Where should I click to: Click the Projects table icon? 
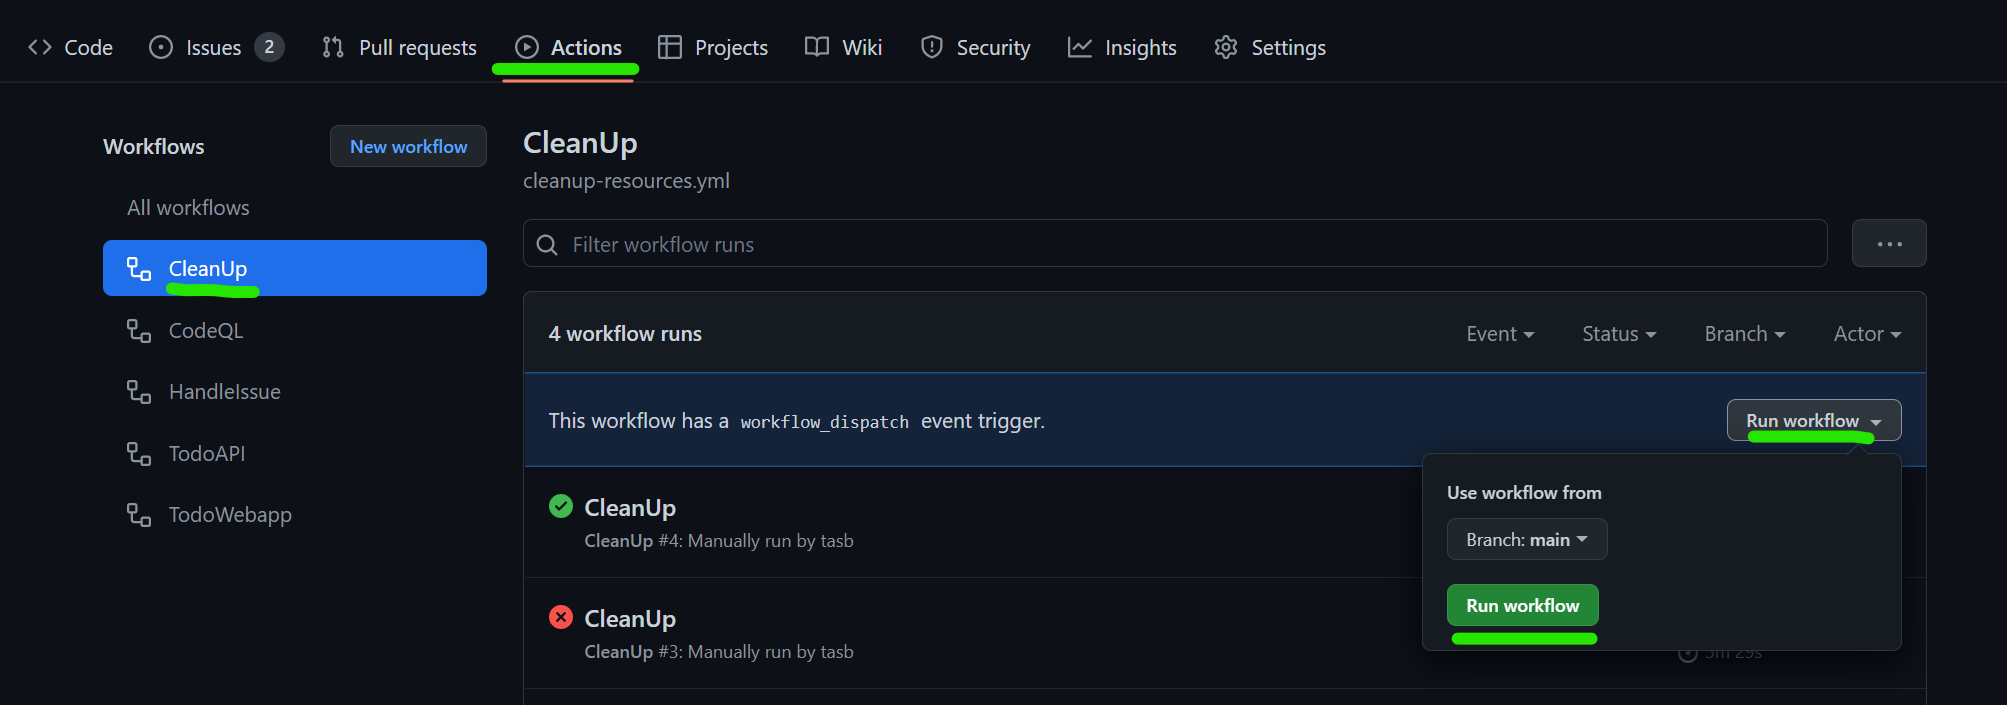tap(670, 47)
